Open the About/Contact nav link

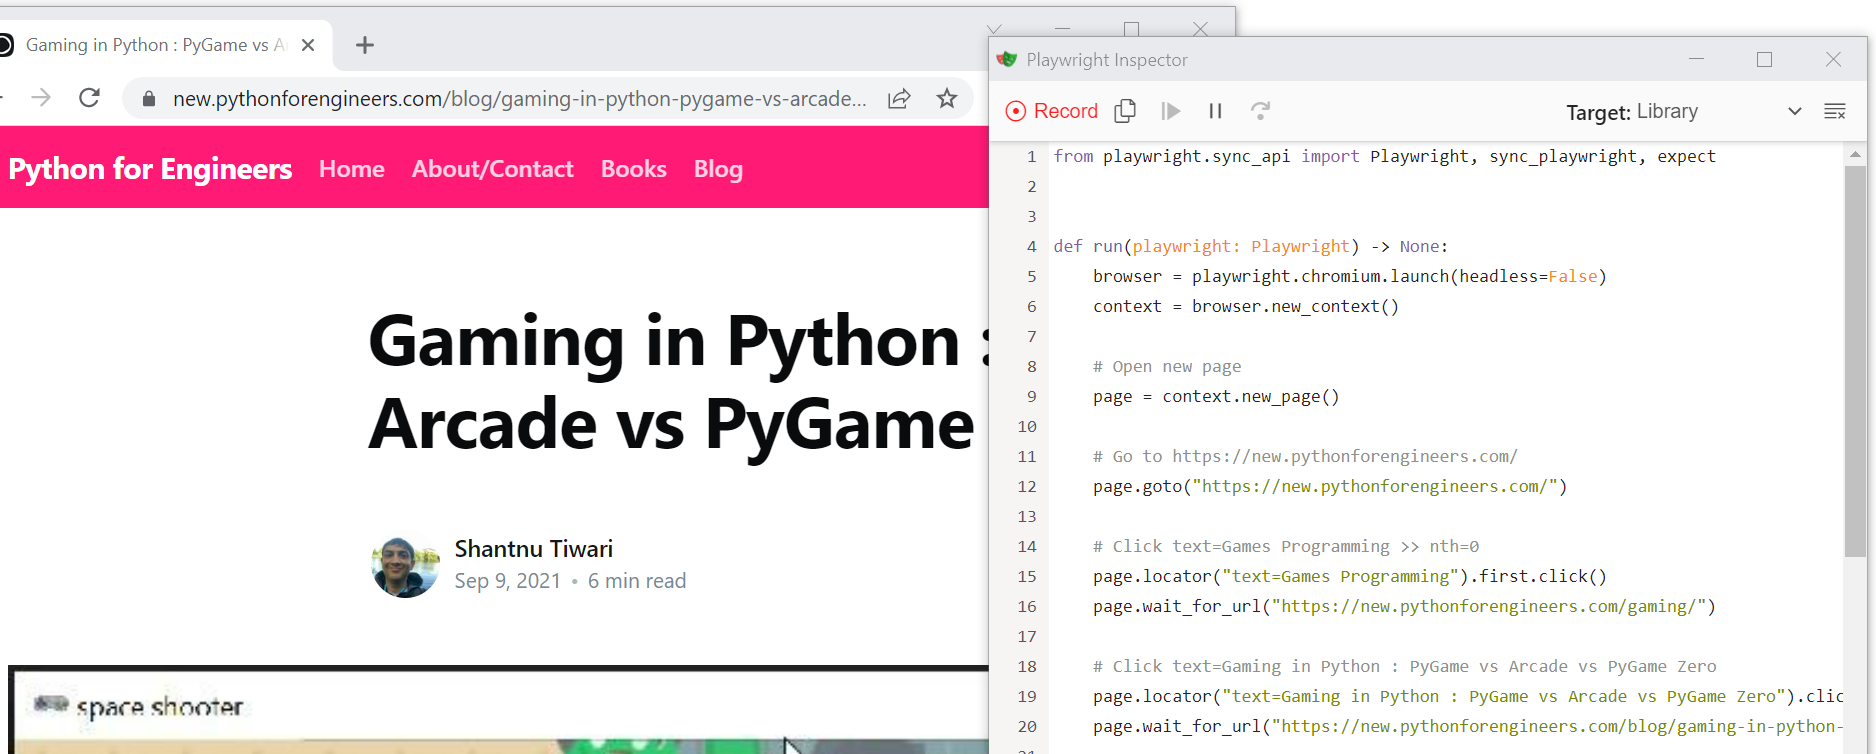coord(493,169)
